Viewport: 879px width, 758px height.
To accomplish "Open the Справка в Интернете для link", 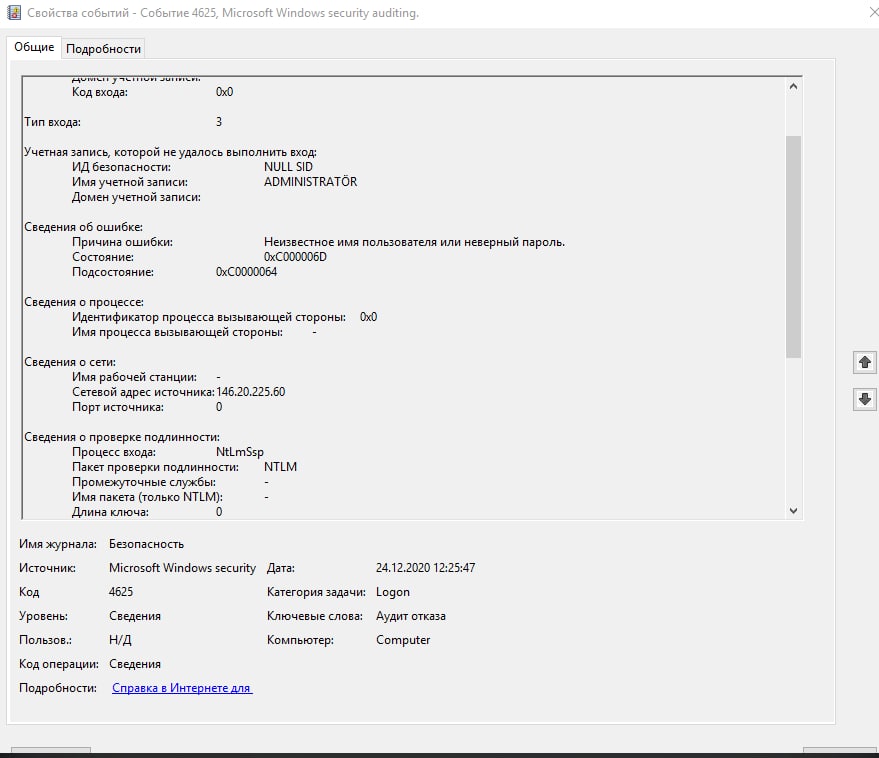I will 182,688.
